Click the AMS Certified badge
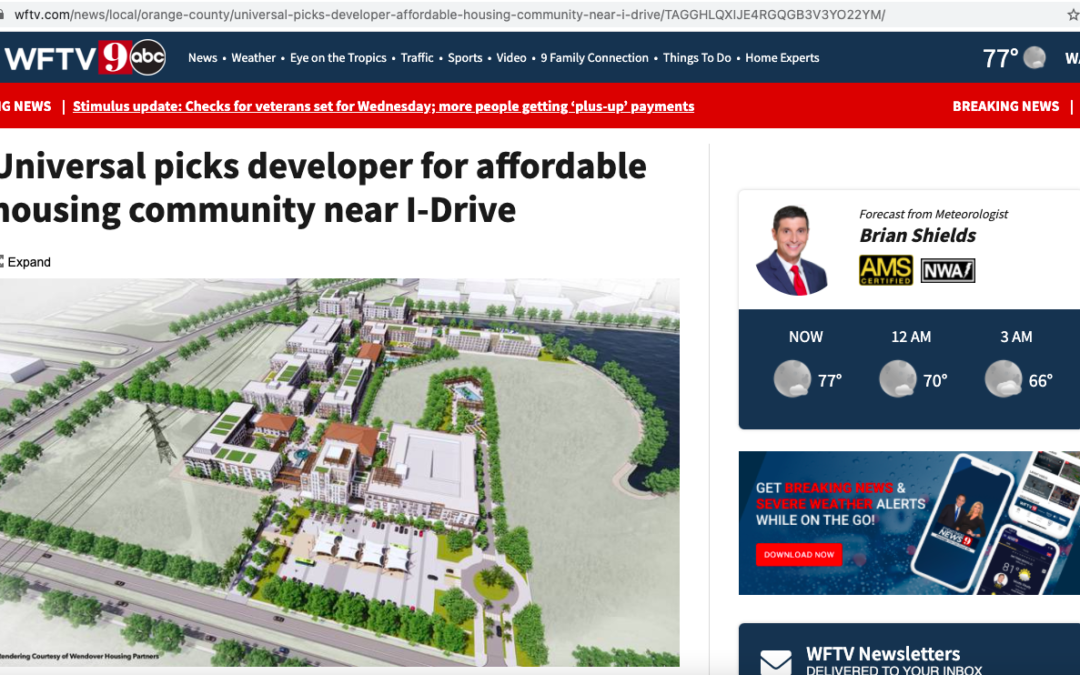The width and height of the screenshot is (1080, 675). 886,270
